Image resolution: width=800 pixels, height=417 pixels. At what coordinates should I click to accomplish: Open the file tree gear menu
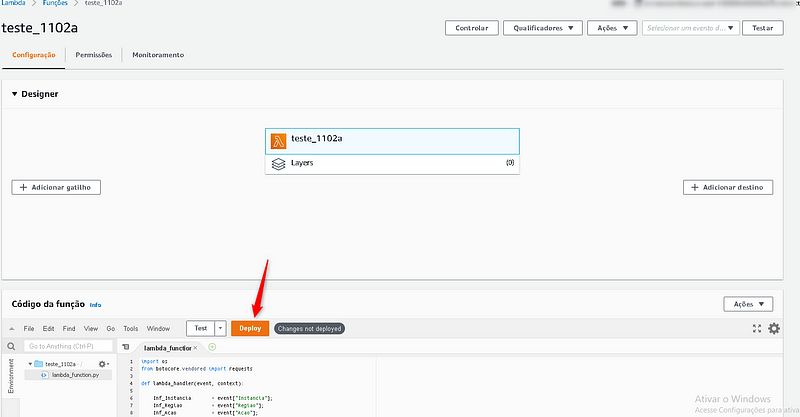[x=103, y=364]
